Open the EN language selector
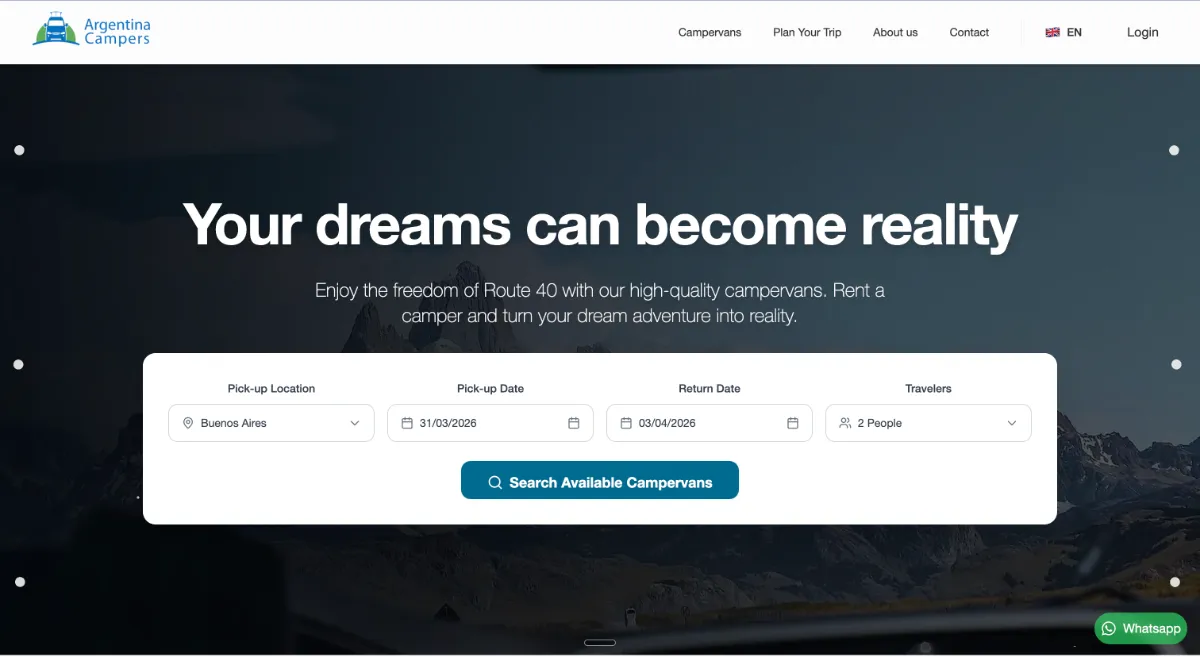The height and width of the screenshot is (657, 1200). (1064, 32)
